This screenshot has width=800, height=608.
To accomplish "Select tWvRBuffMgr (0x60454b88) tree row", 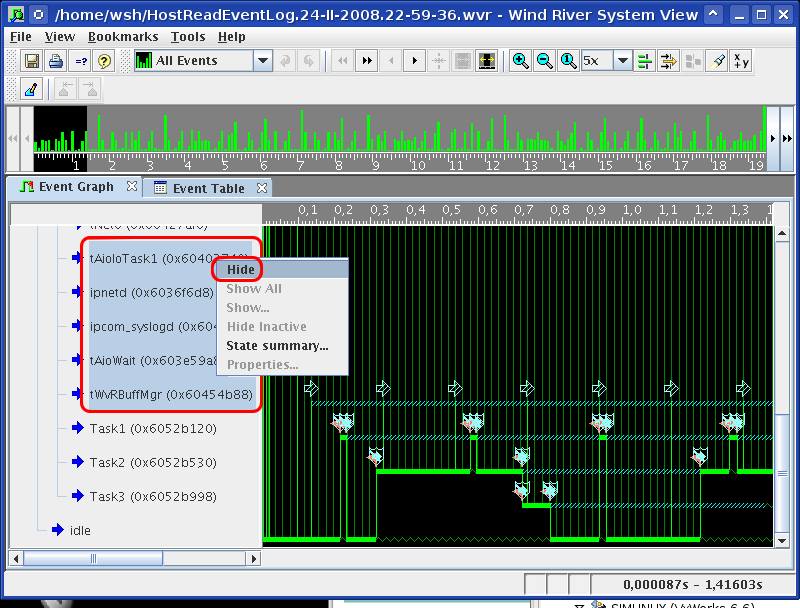I will coord(171,394).
